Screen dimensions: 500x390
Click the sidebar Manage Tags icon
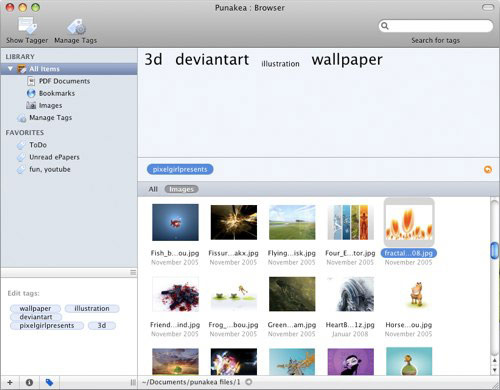22,118
